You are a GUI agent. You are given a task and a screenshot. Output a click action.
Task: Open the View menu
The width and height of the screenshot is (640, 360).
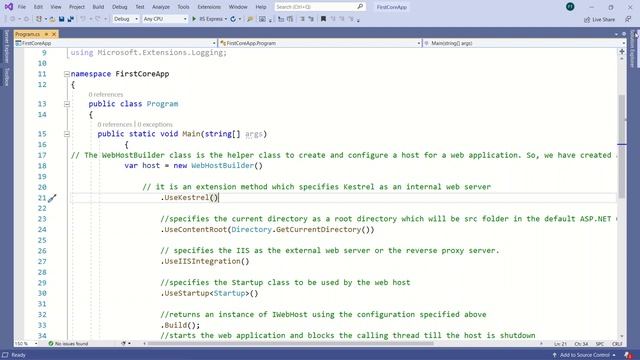56,7
